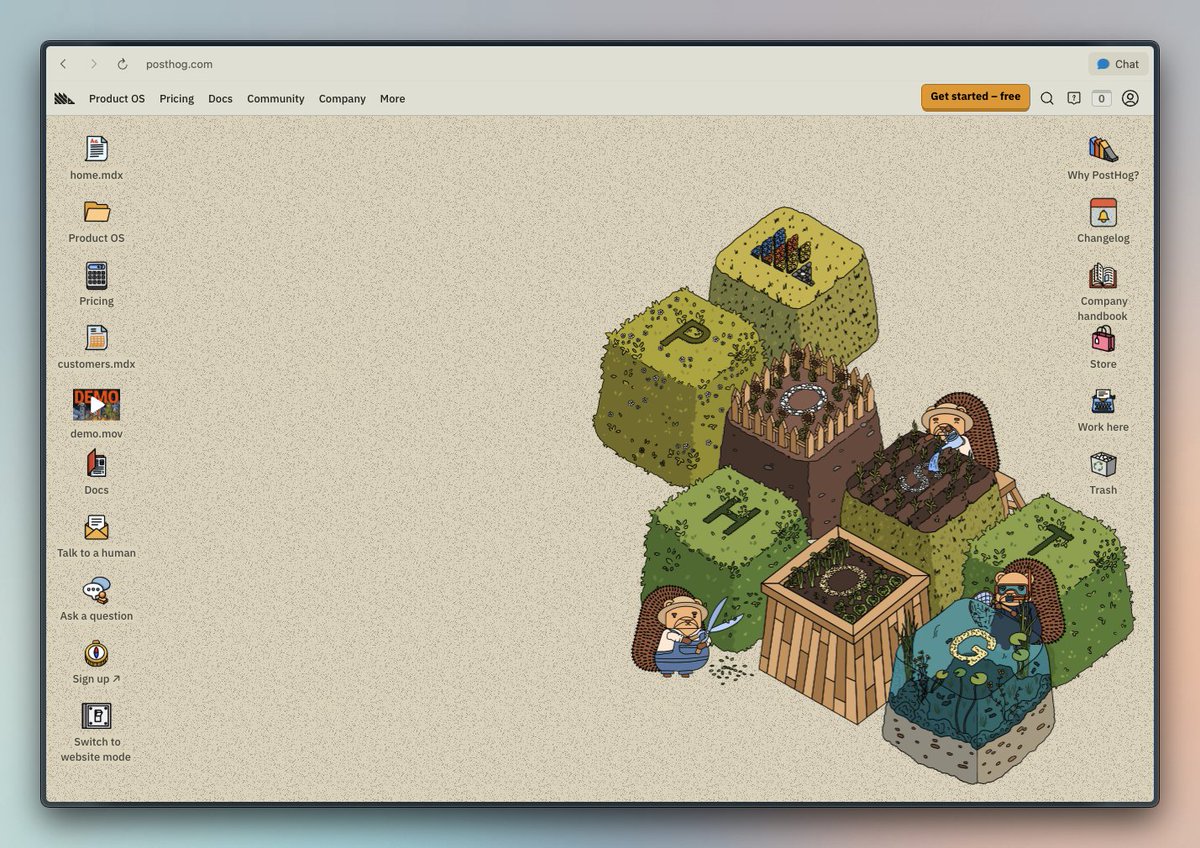The width and height of the screenshot is (1200, 848).
Task: Open the Ask a question chat icon
Action: (97, 590)
